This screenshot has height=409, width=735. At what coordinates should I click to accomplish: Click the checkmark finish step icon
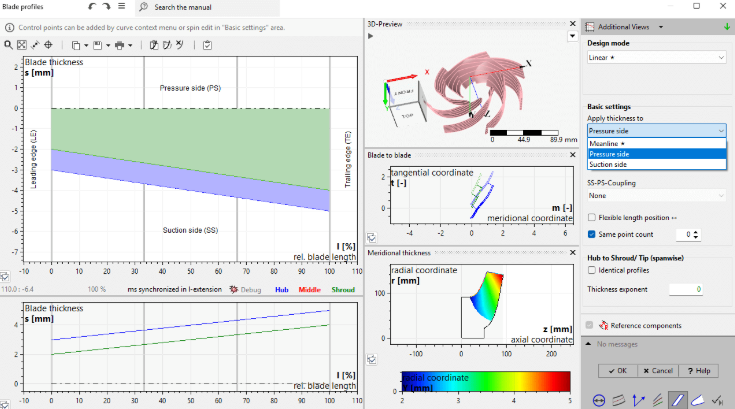(717, 400)
